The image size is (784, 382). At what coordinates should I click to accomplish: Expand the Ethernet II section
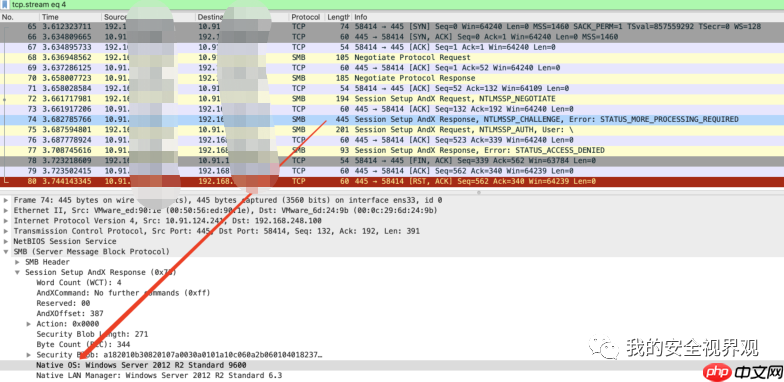tap(6, 210)
